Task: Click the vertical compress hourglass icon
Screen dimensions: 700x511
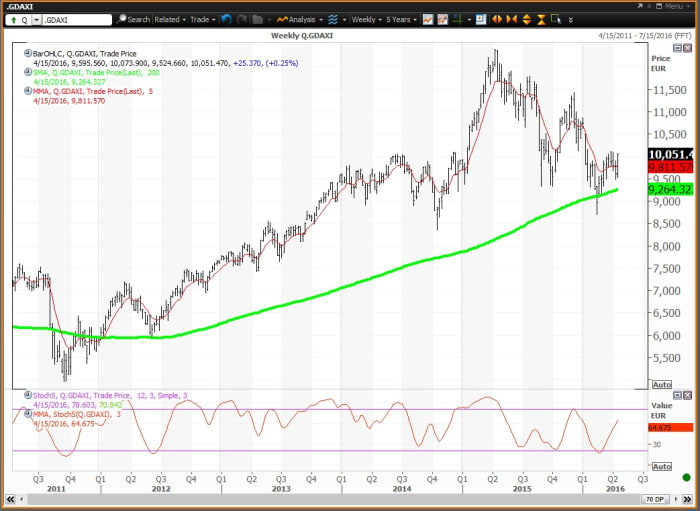Action: (x=541, y=19)
